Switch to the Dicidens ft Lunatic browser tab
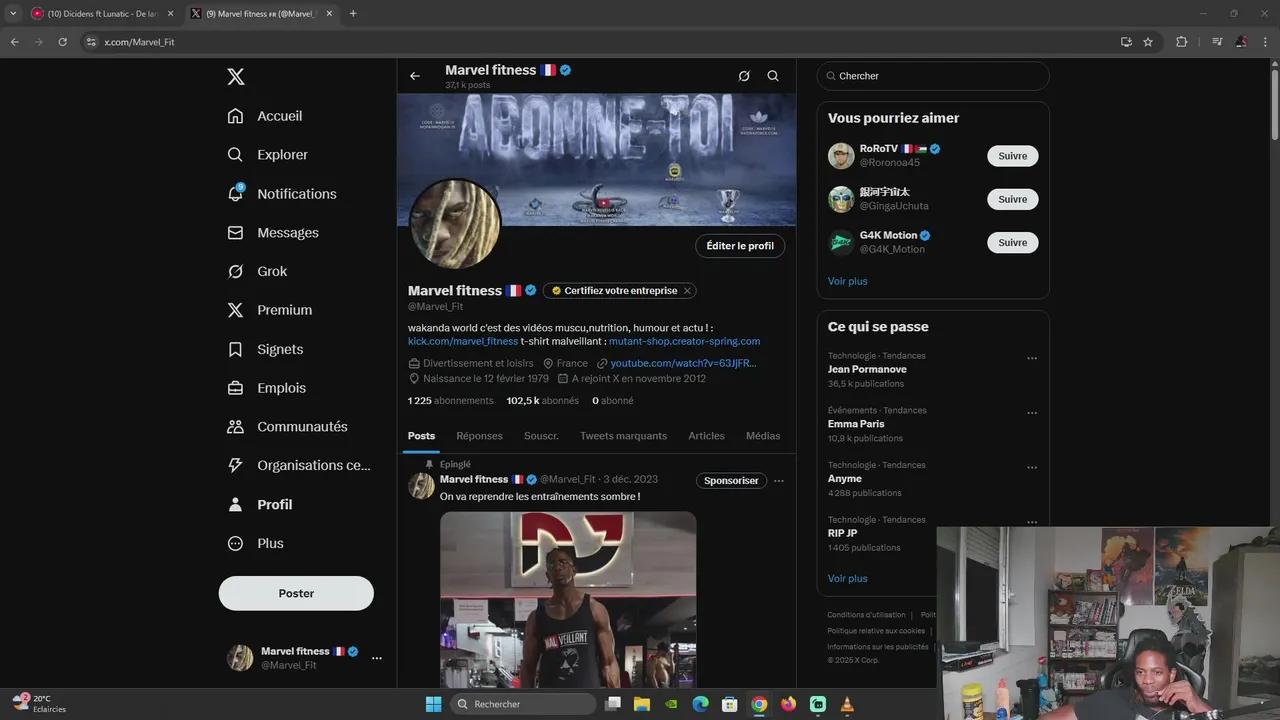Screen dimensions: 1280x720 point(102,13)
